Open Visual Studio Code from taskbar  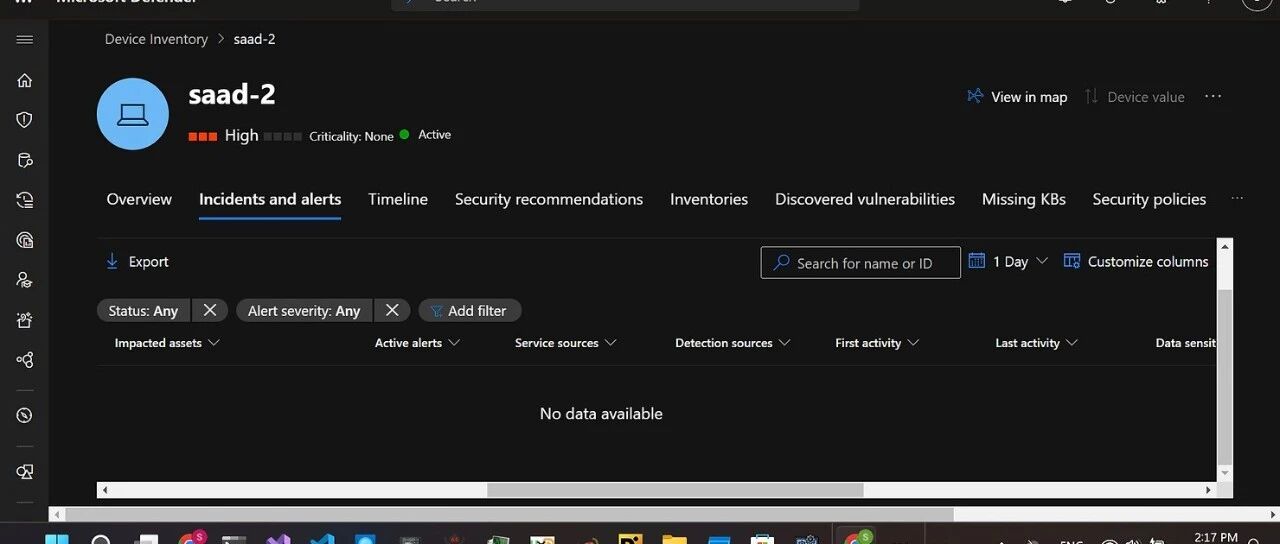(x=321, y=540)
